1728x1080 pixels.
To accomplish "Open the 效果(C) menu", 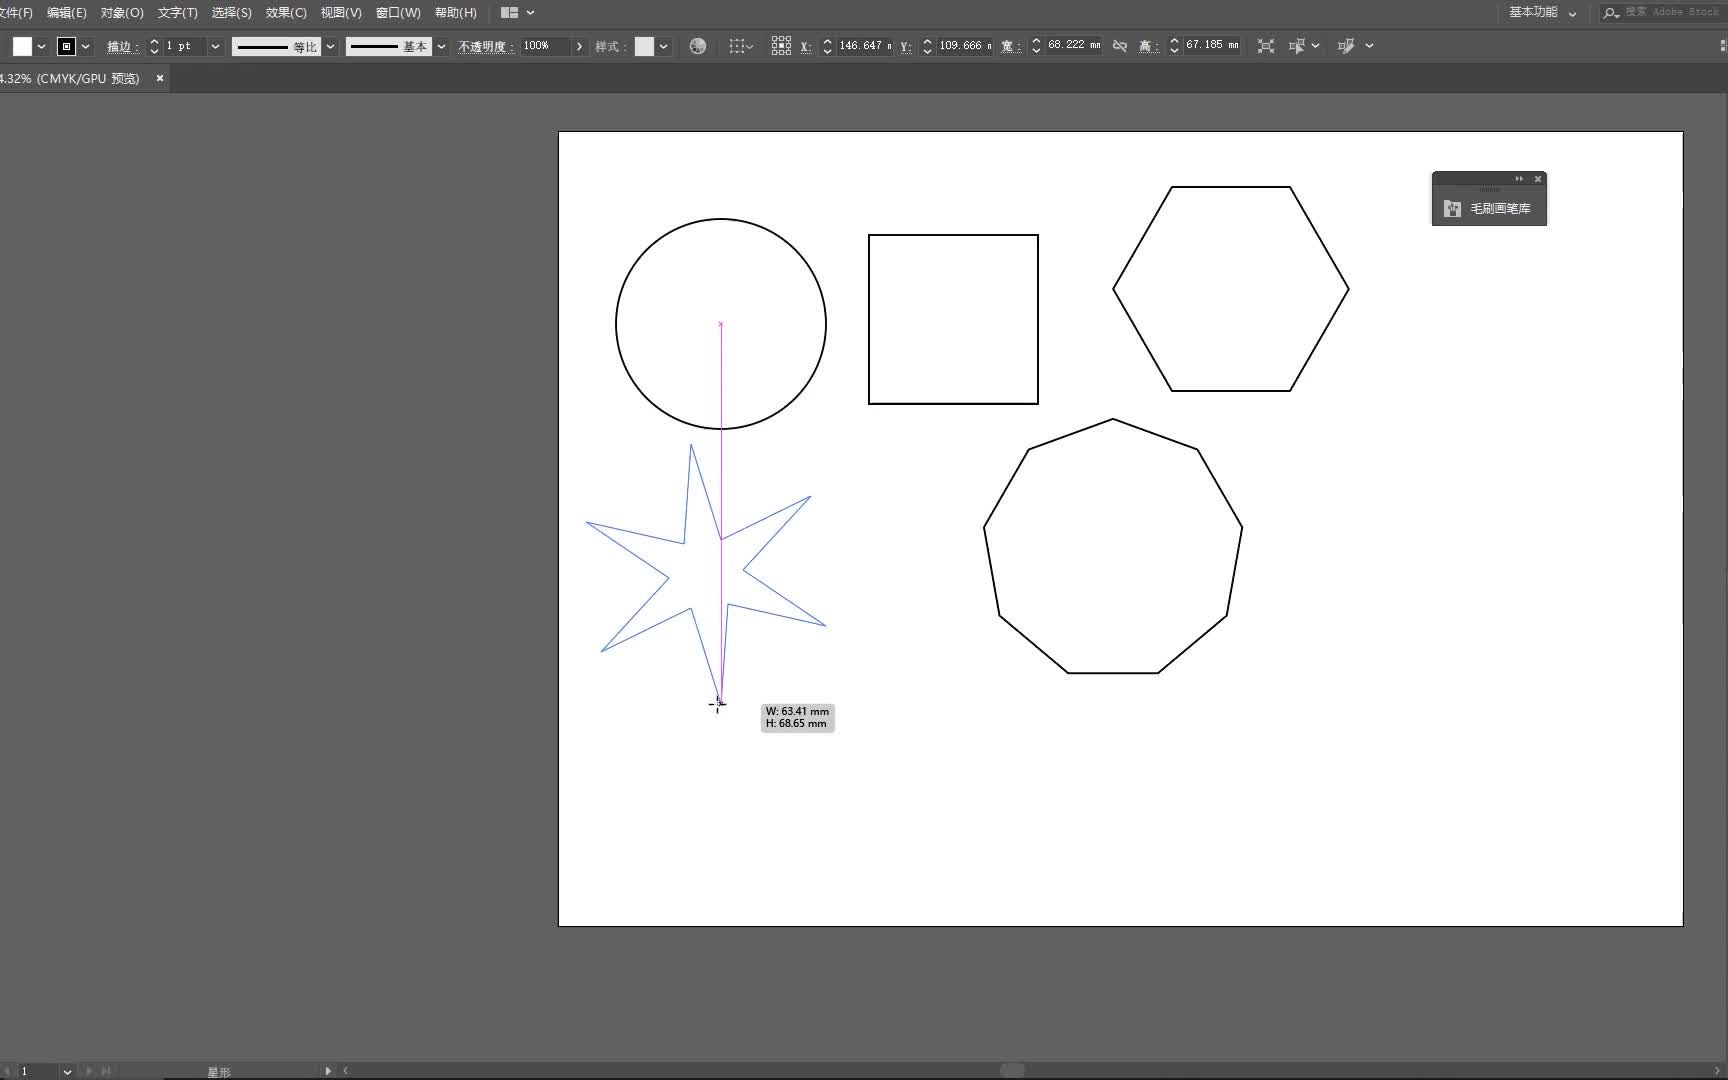I will [286, 13].
